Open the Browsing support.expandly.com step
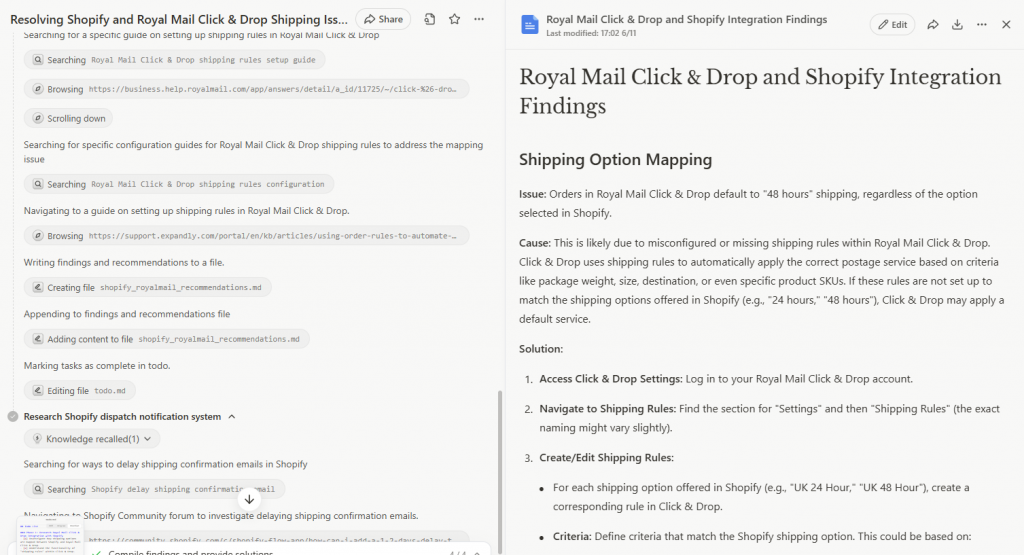Screen dimensions: 1024x555 pyautogui.click(x=246, y=236)
